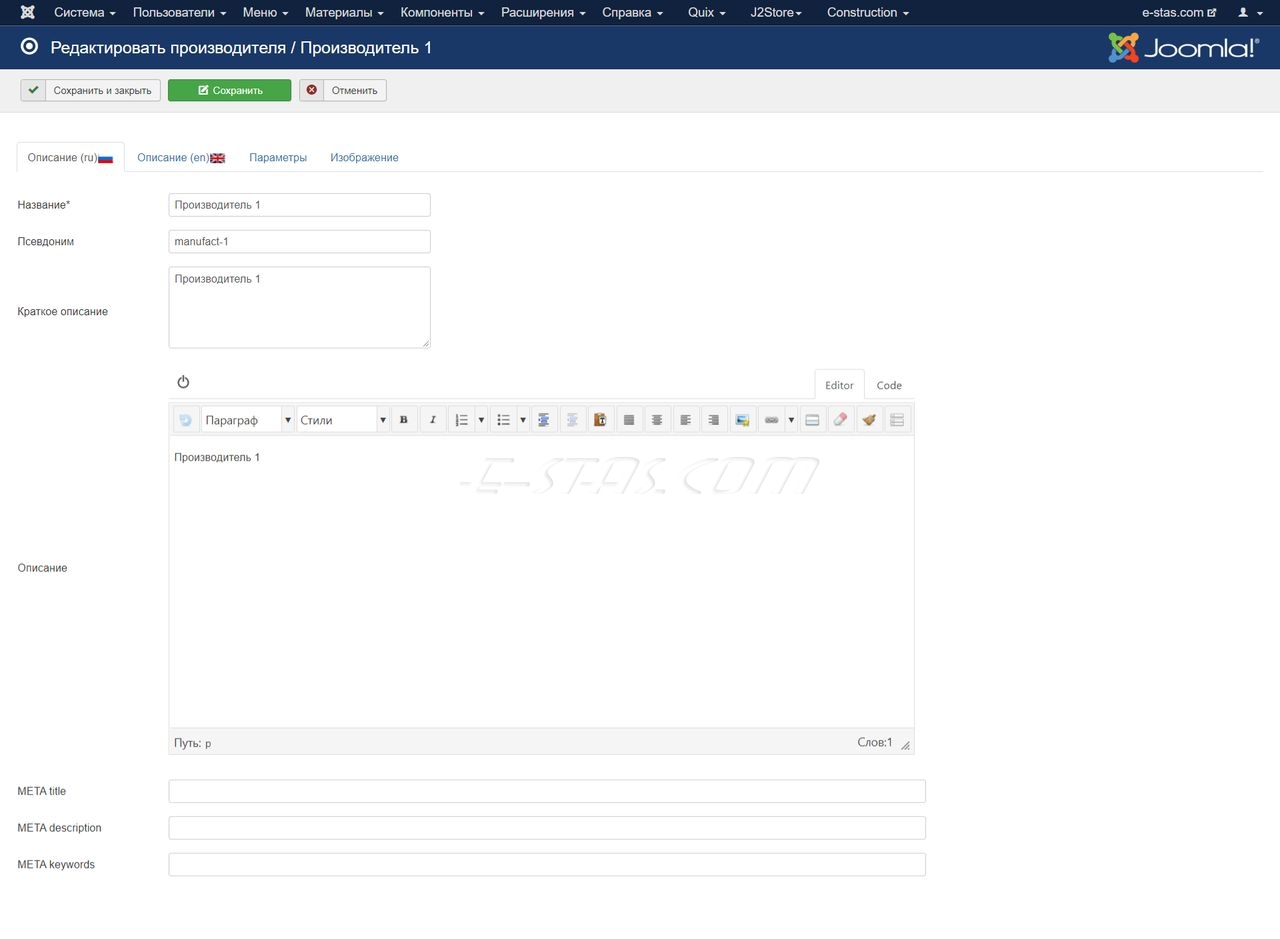1280x939 pixels.
Task: Click the META keywords field
Action: coord(547,864)
